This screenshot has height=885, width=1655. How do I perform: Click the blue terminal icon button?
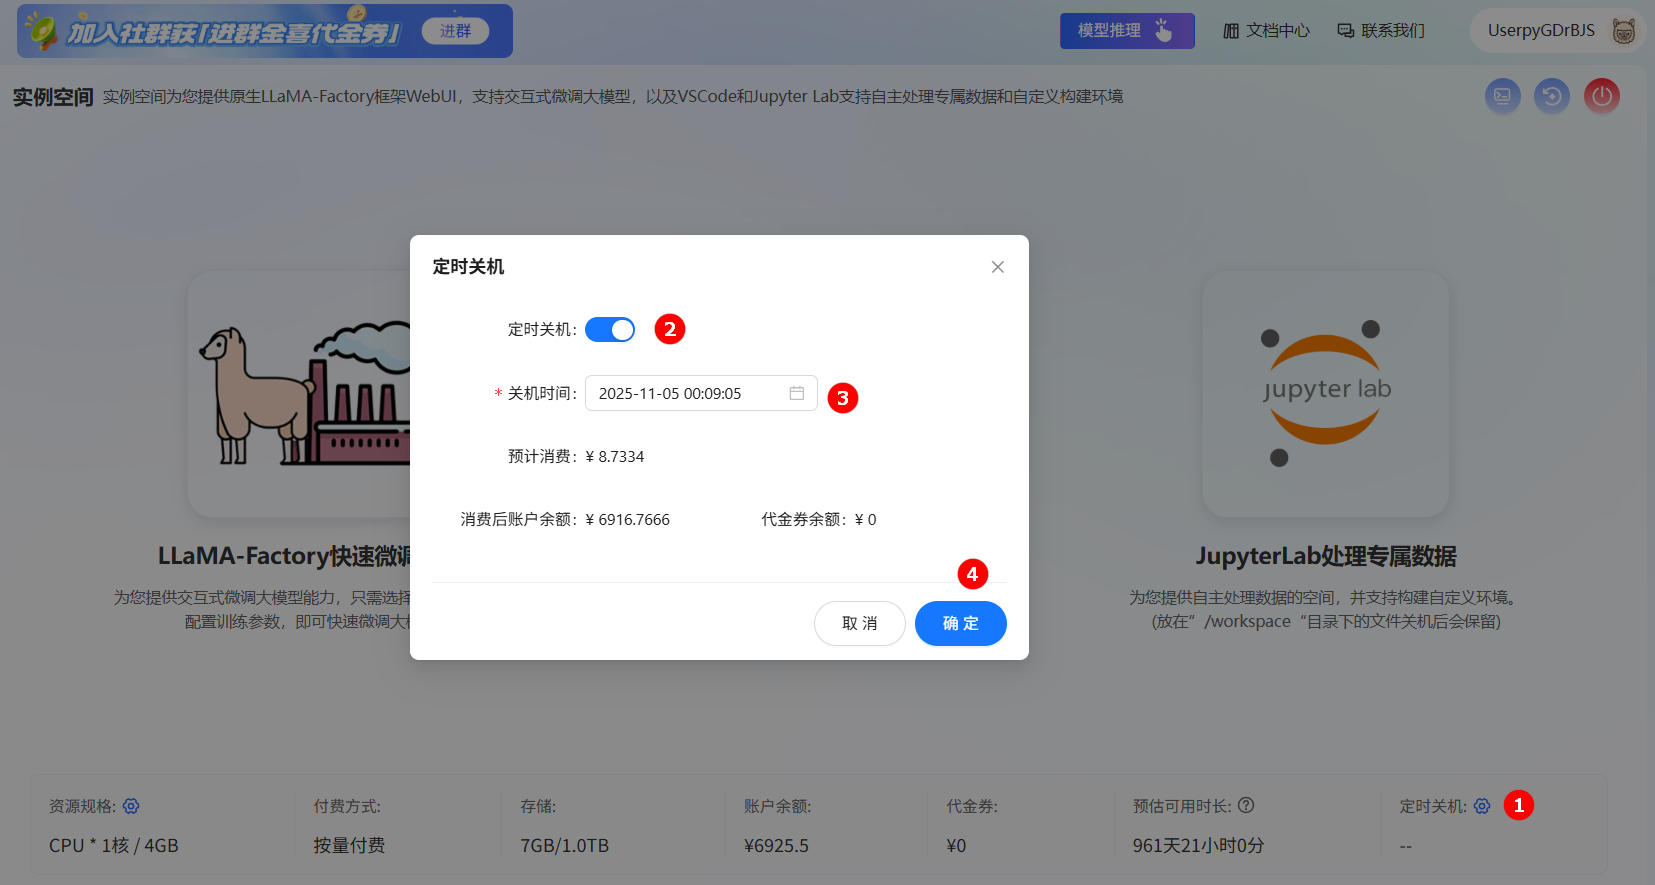click(x=1502, y=96)
